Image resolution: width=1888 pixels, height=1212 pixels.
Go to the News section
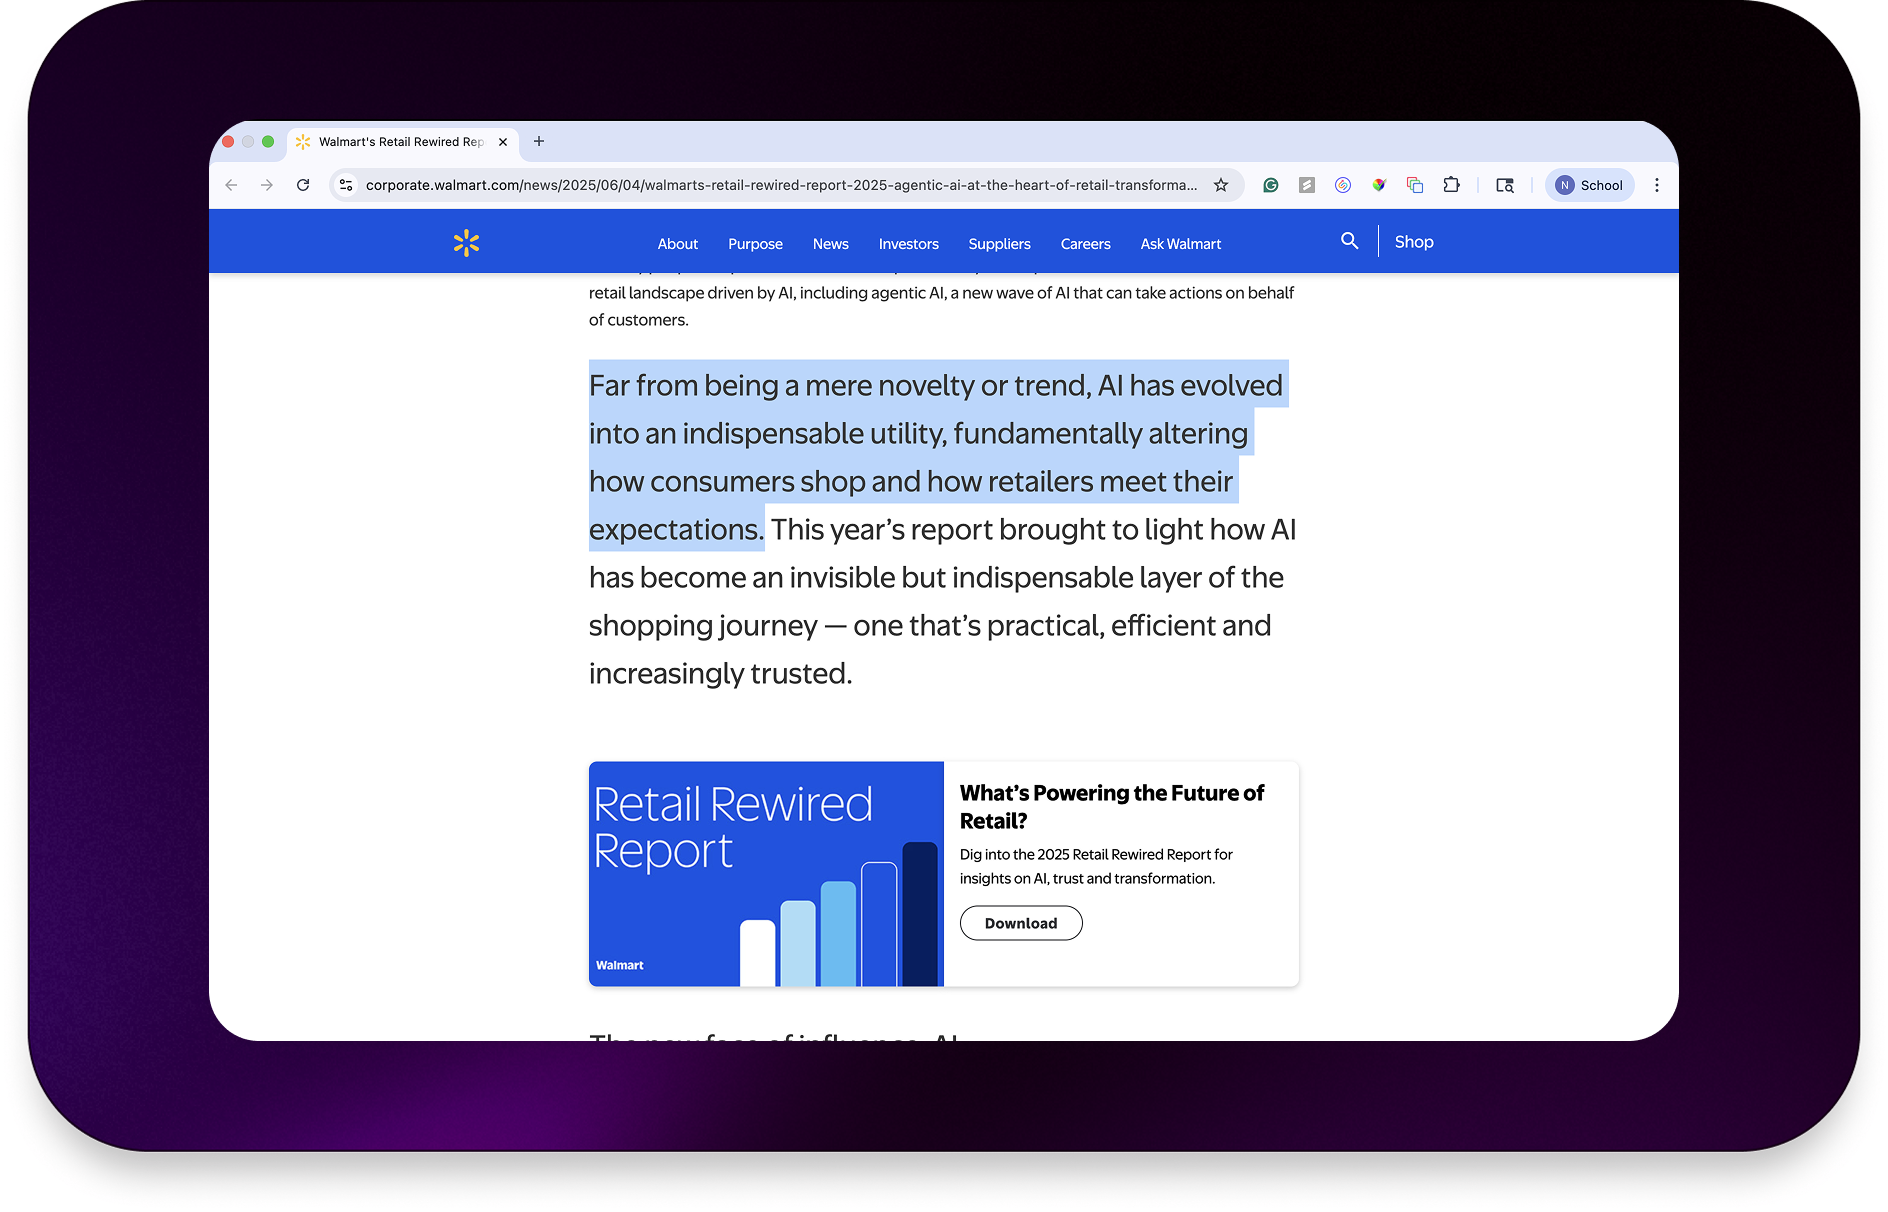coord(830,244)
